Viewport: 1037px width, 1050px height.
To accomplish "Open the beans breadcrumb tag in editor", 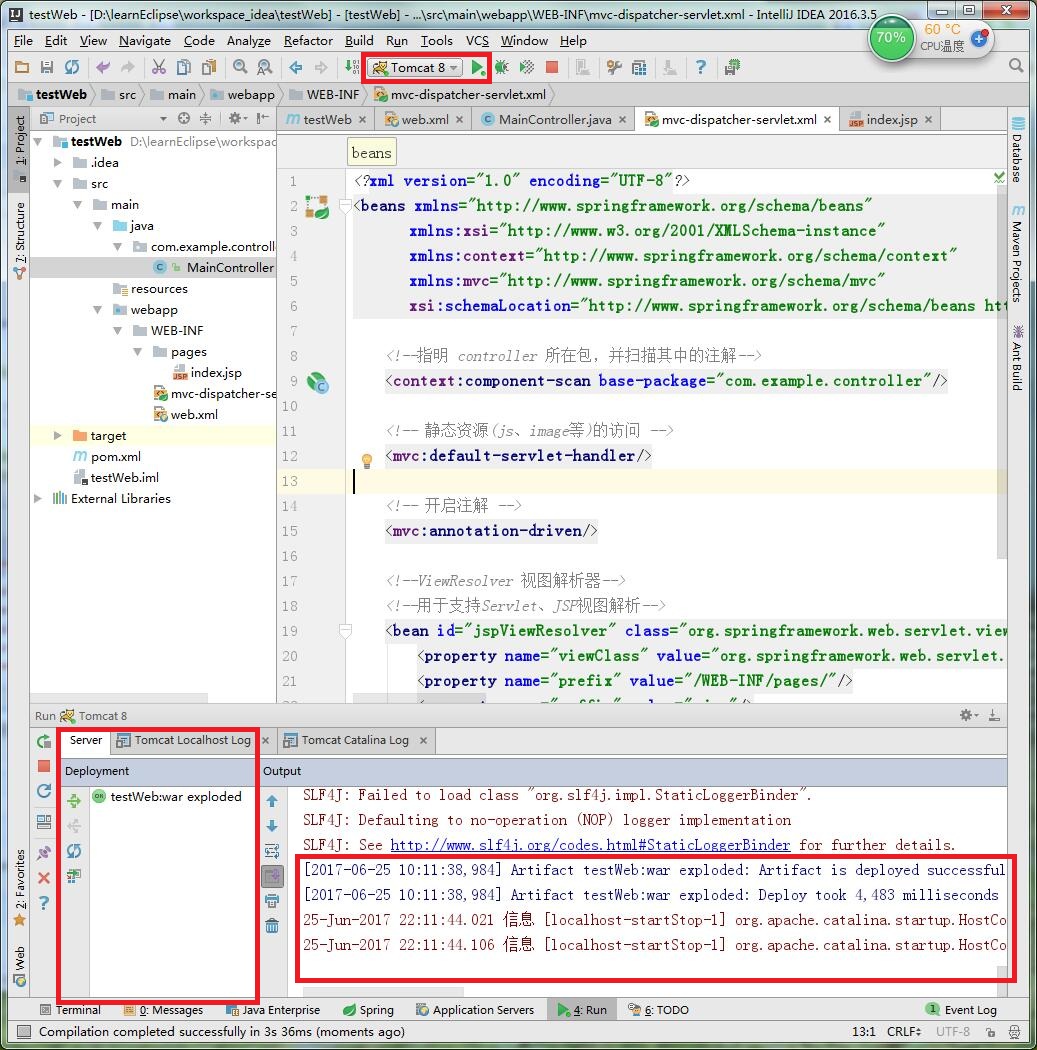I will click(x=371, y=153).
